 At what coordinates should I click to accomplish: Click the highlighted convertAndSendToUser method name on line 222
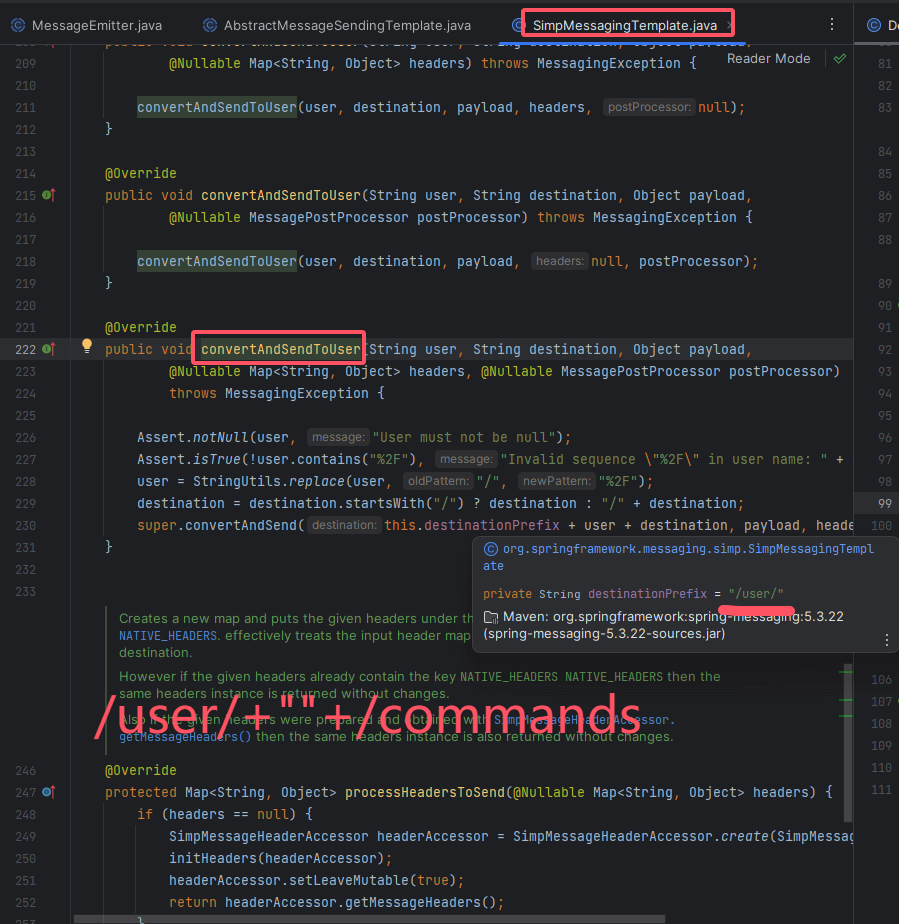point(280,349)
